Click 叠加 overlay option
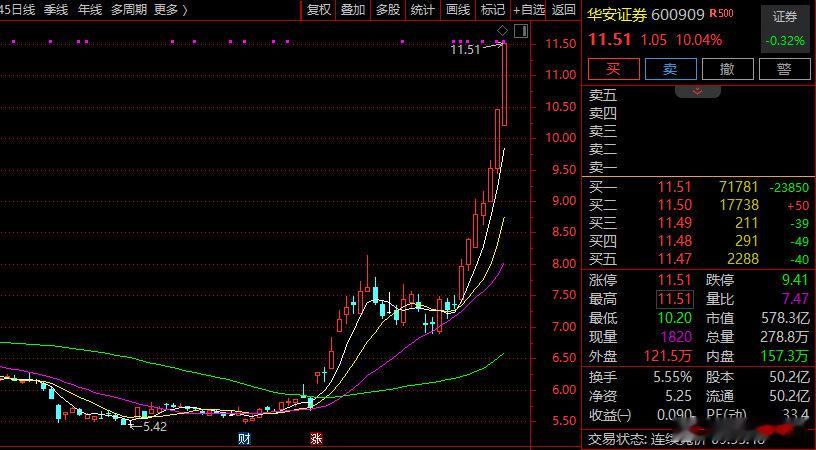 [x=353, y=10]
